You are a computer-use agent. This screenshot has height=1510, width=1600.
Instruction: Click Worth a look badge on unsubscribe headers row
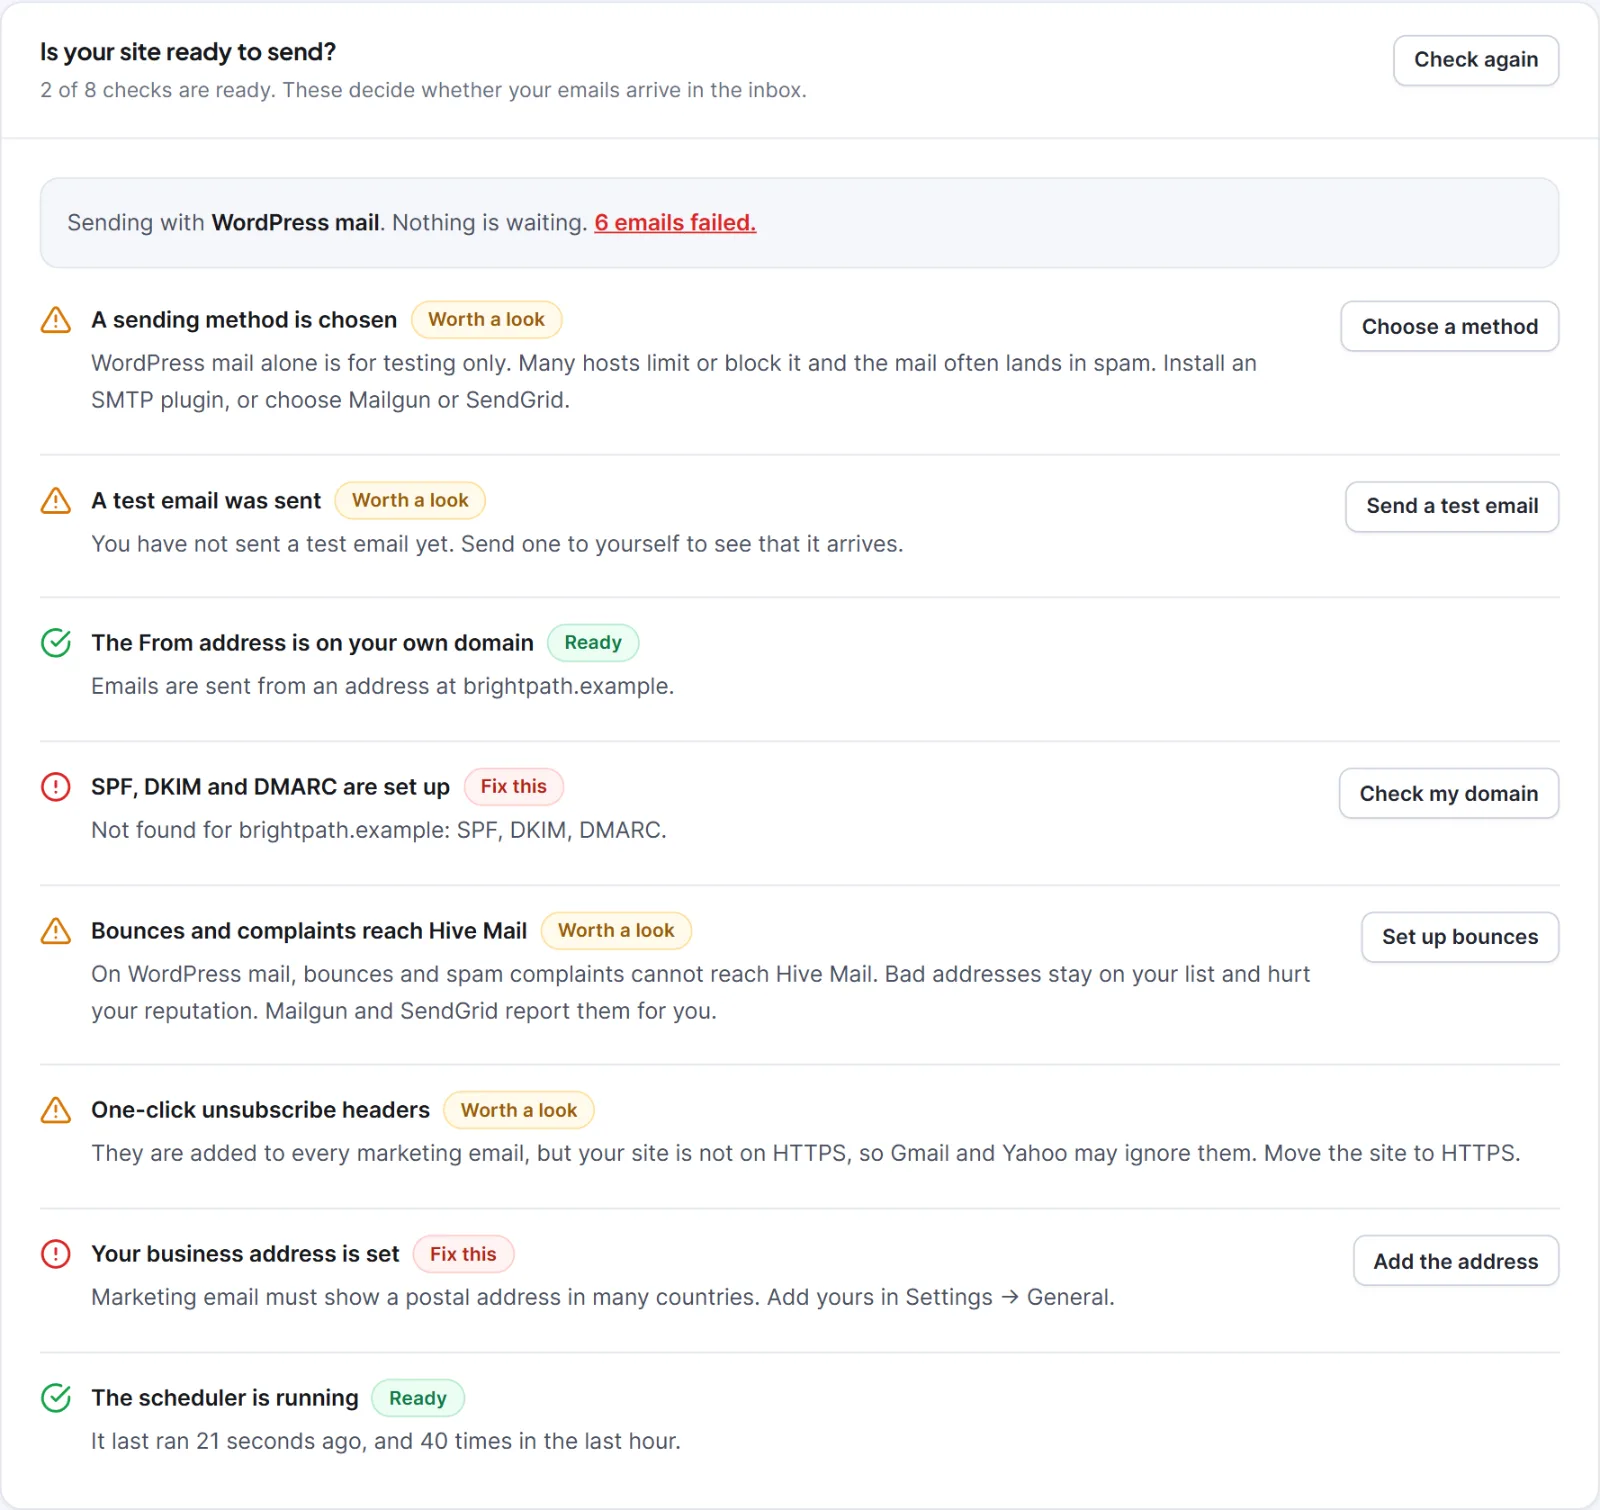click(x=518, y=1110)
